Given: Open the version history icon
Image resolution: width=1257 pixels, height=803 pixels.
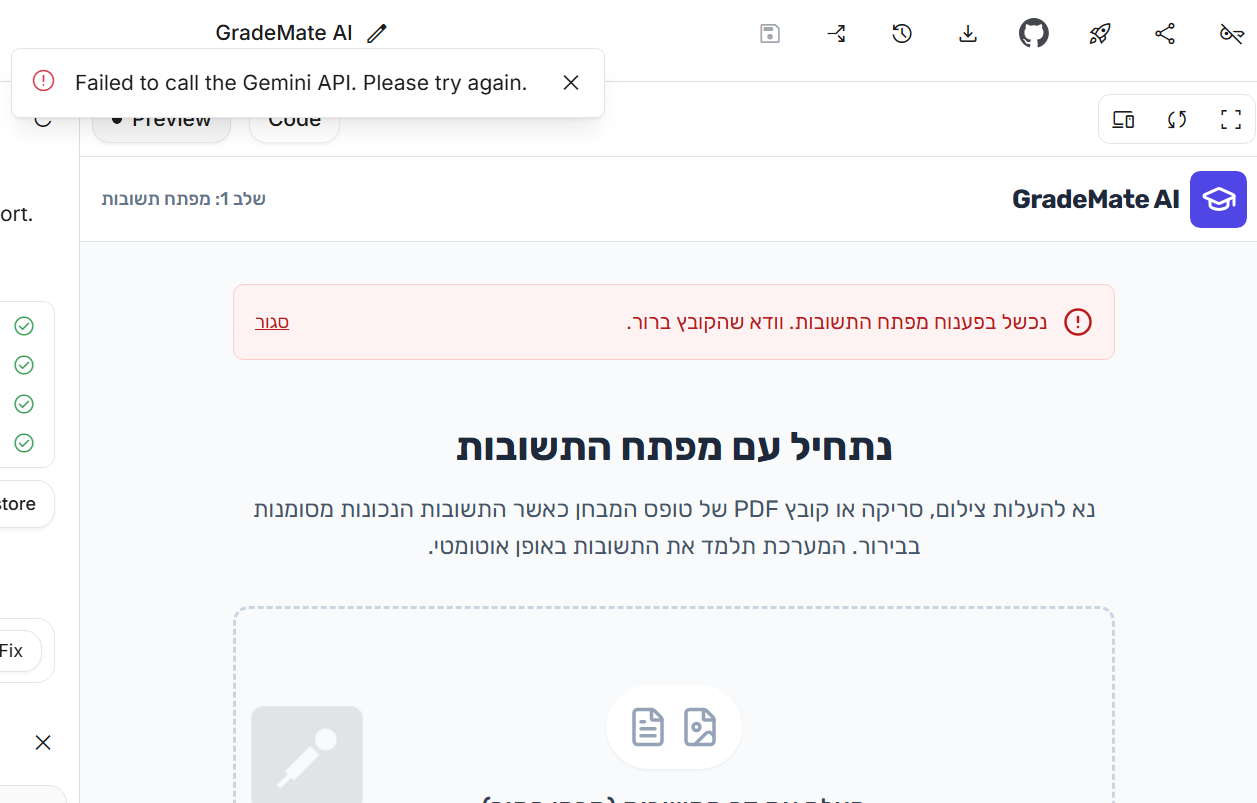Looking at the screenshot, I should click(902, 33).
